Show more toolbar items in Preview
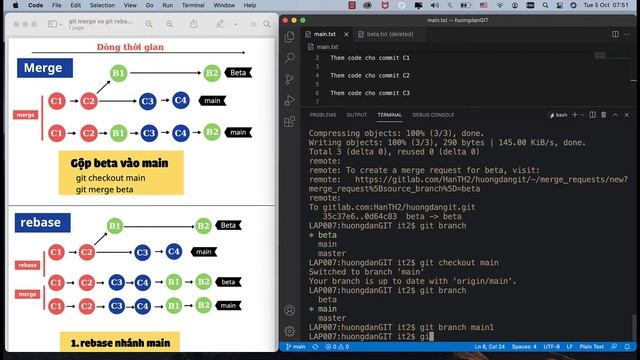Screen dimensions: 640x360 tap(253, 24)
